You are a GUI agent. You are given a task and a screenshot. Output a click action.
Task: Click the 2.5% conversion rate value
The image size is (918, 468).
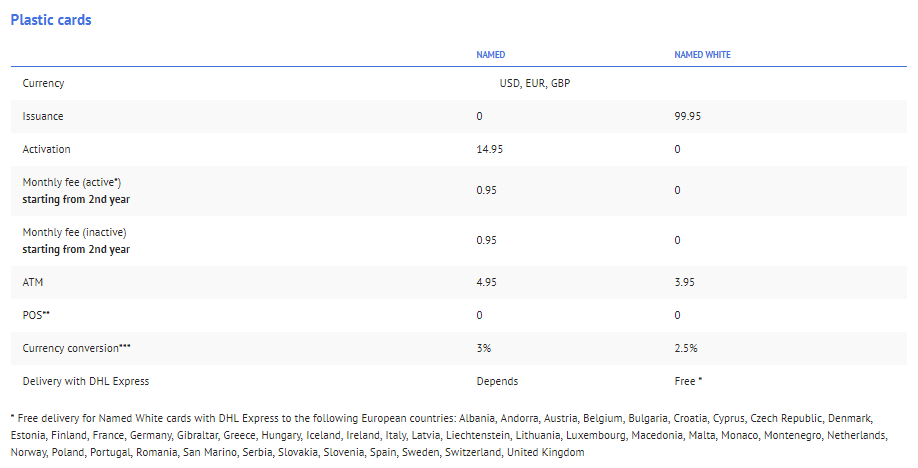point(686,348)
